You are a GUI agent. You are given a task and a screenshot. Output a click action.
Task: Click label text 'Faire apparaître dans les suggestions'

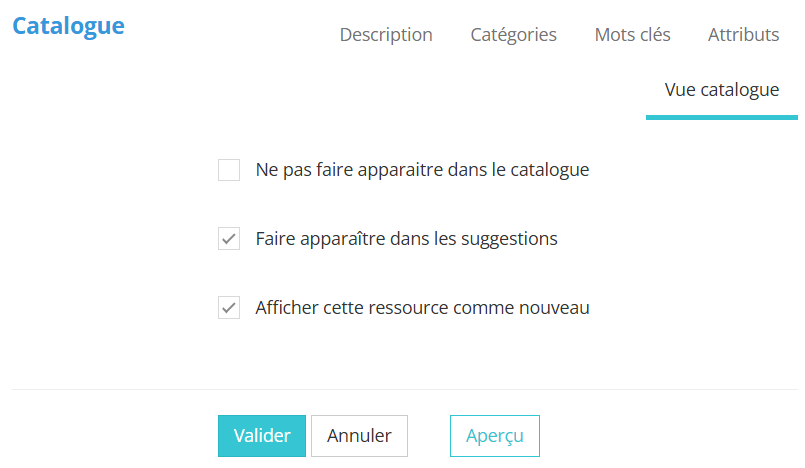pyautogui.click(x=406, y=239)
